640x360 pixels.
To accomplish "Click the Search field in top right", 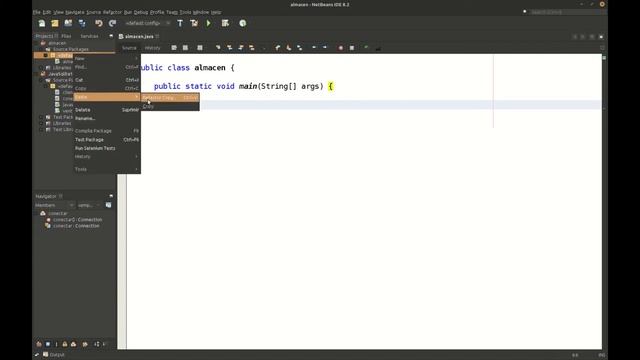I will pyautogui.click(x=567, y=12).
